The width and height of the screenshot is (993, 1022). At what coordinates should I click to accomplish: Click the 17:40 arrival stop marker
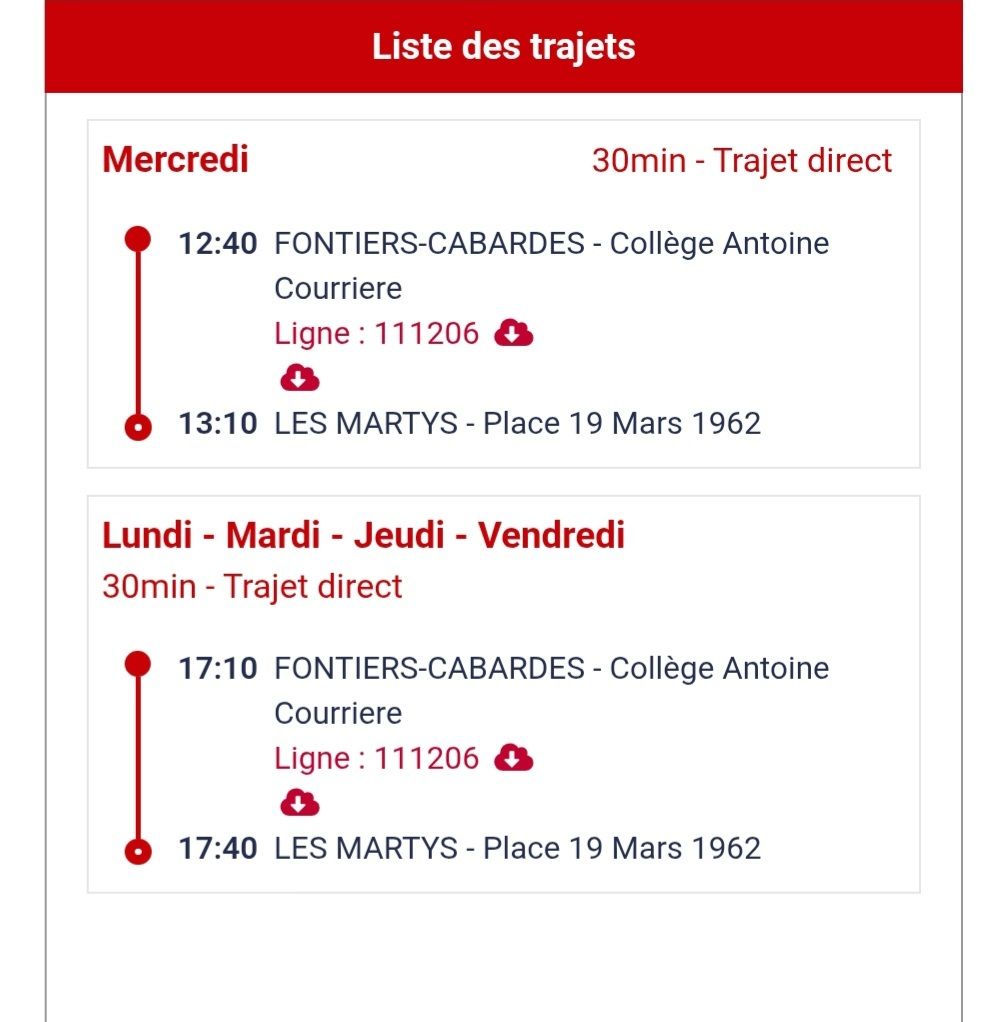point(137,852)
